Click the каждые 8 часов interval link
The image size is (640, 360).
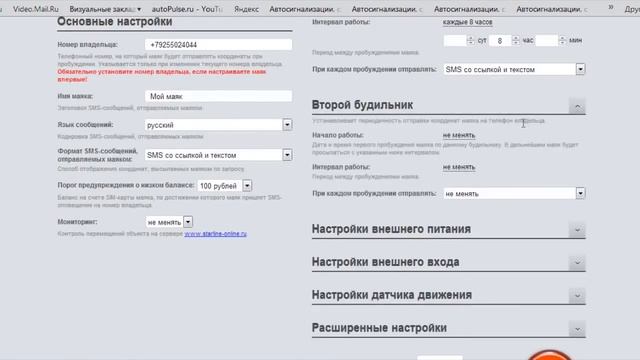pyautogui.click(x=467, y=22)
